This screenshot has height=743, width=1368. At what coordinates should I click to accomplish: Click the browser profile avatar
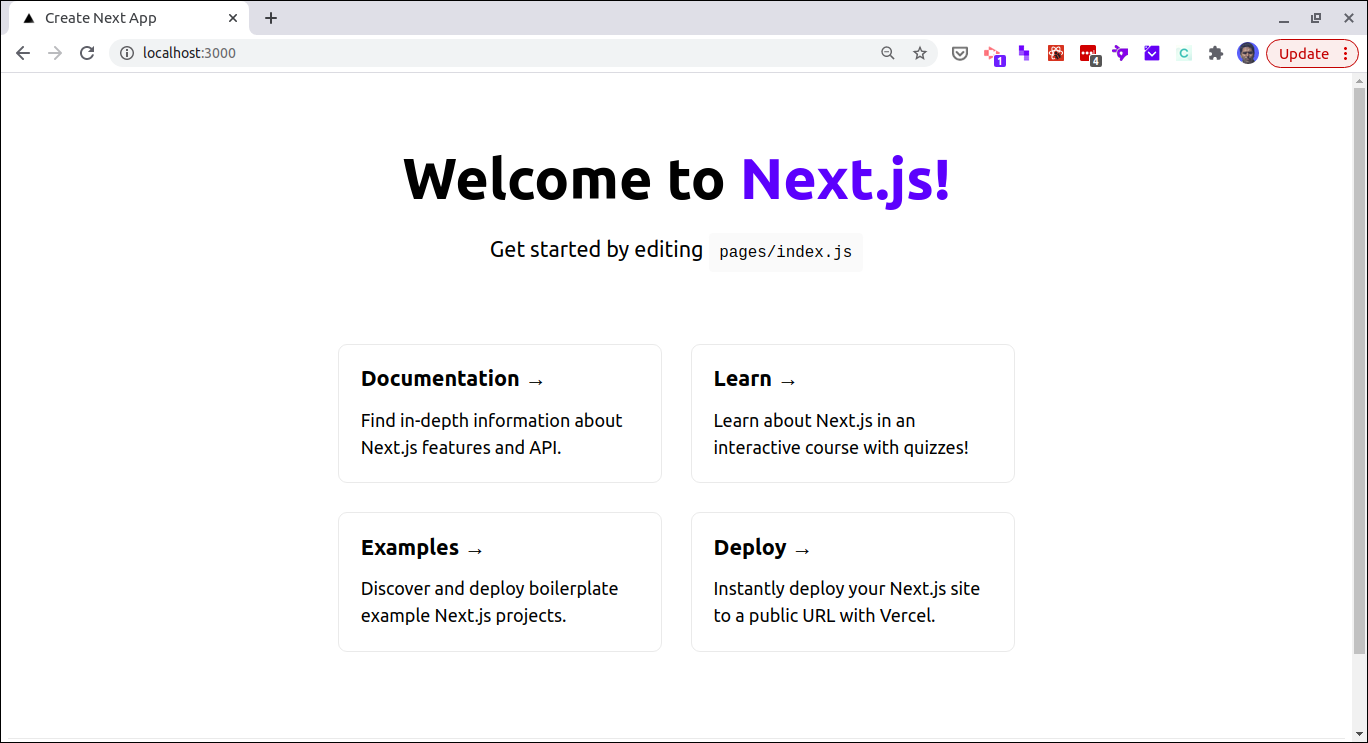pos(1247,53)
